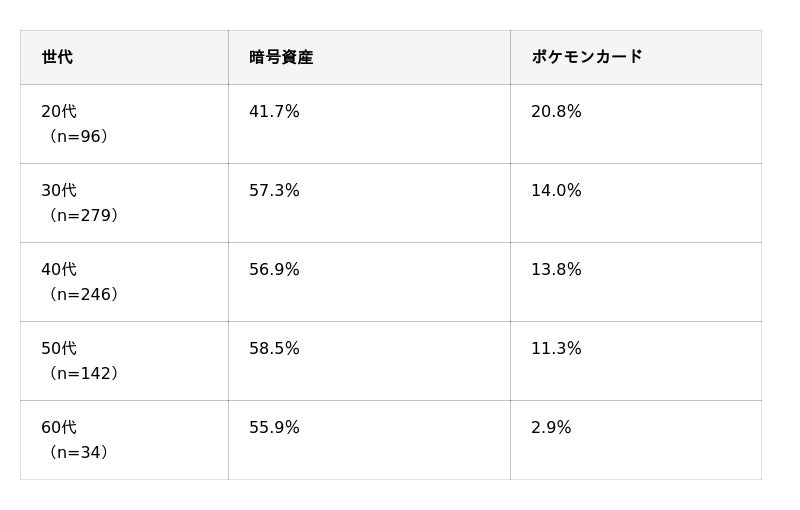
Task: Select the 40代 row label
Action: 59,270
